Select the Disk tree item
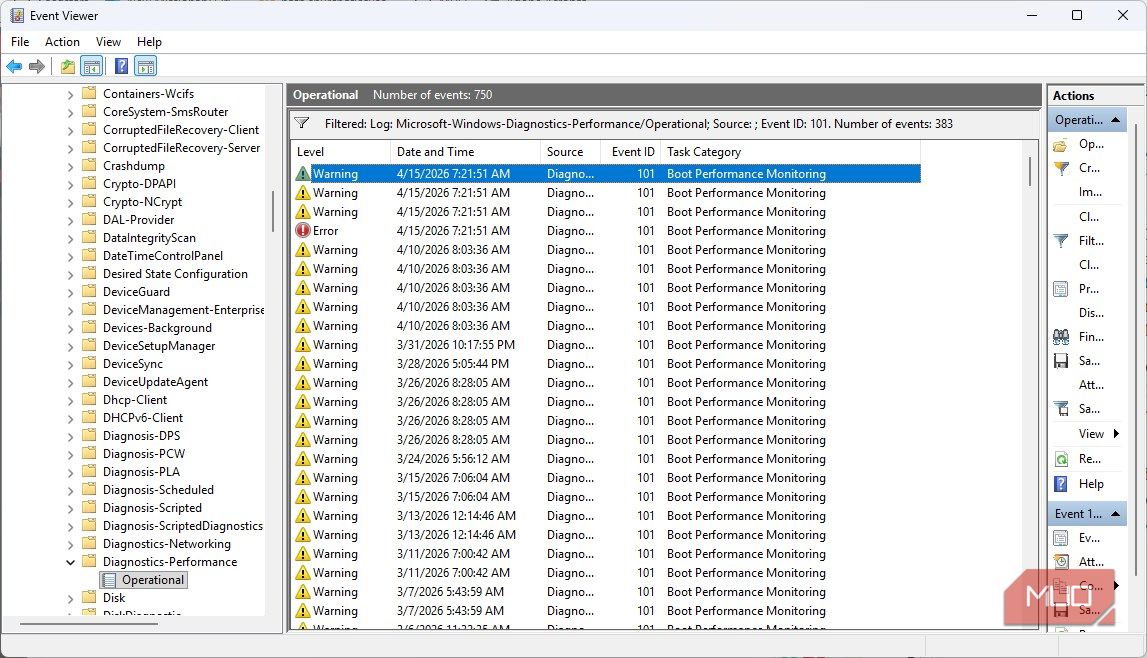The width and height of the screenshot is (1147, 658). click(x=113, y=598)
